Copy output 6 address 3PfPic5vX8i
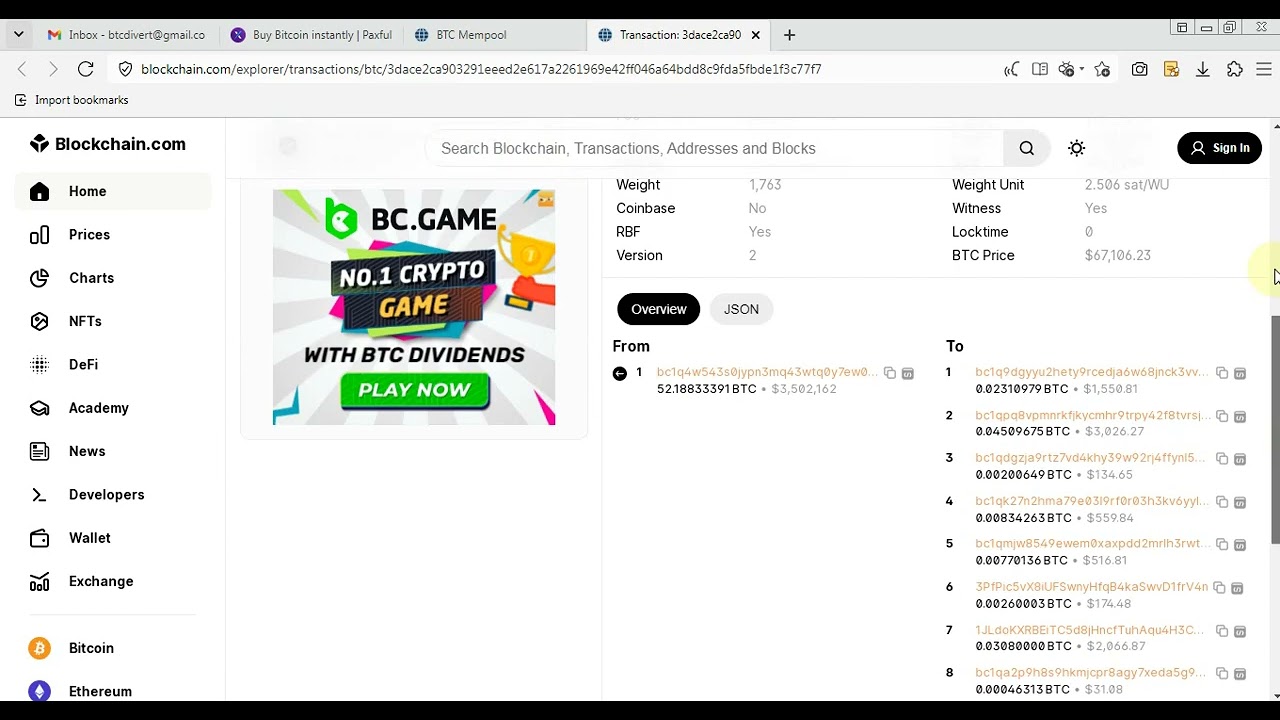Image resolution: width=1280 pixels, height=720 pixels. coord(1219,588)
